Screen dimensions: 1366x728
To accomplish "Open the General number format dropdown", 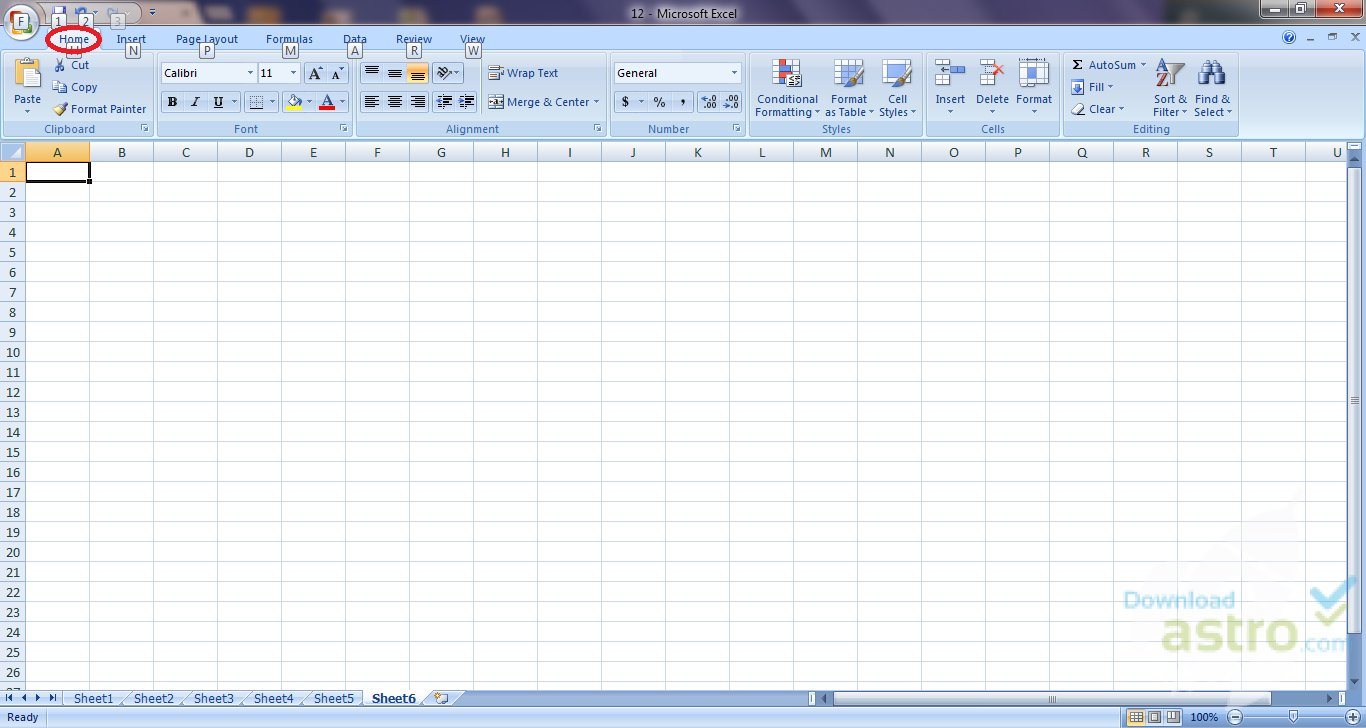I will (734, 73).
